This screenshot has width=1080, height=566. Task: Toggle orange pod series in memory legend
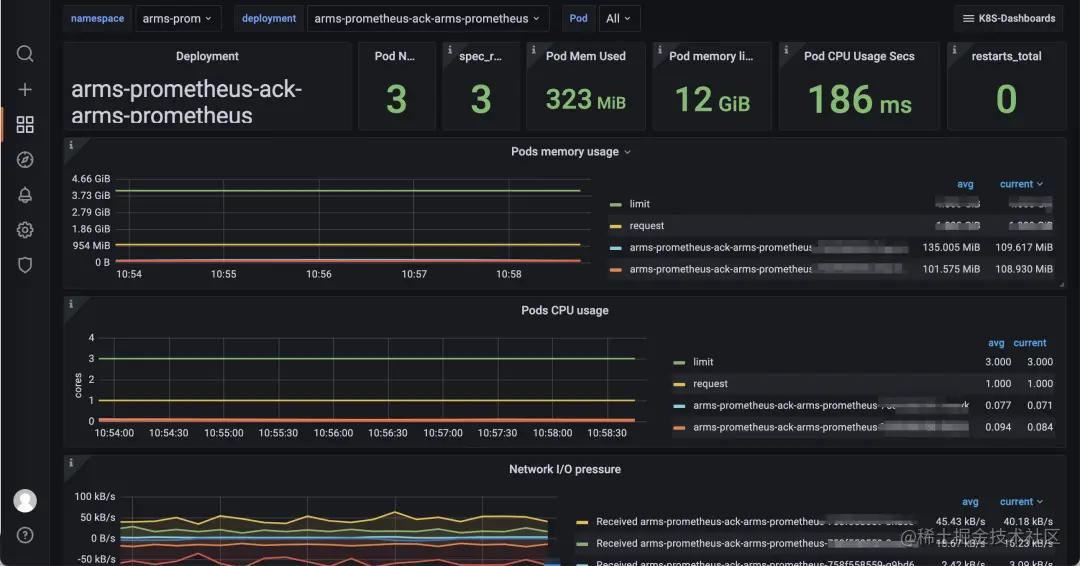tap(720, 269)
